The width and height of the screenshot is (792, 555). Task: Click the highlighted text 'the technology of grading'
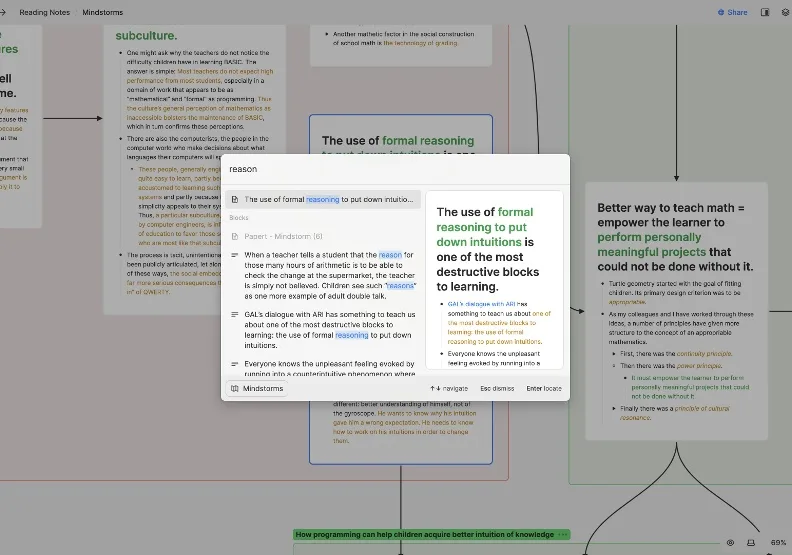[x=420, y=43]
